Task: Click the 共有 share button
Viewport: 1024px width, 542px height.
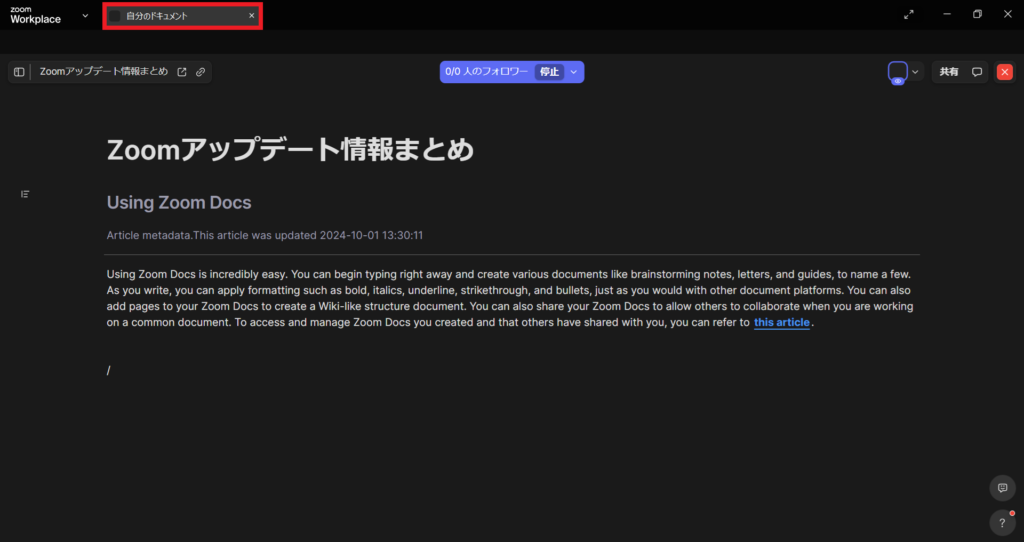Action: pos(948,72)
